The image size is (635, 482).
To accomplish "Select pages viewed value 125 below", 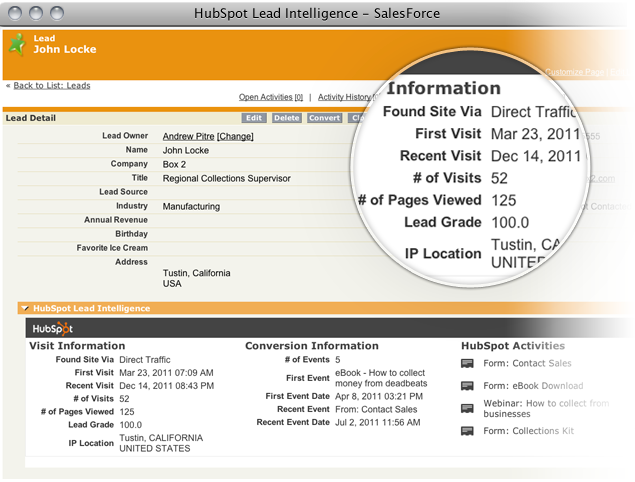I will [127, 412].
